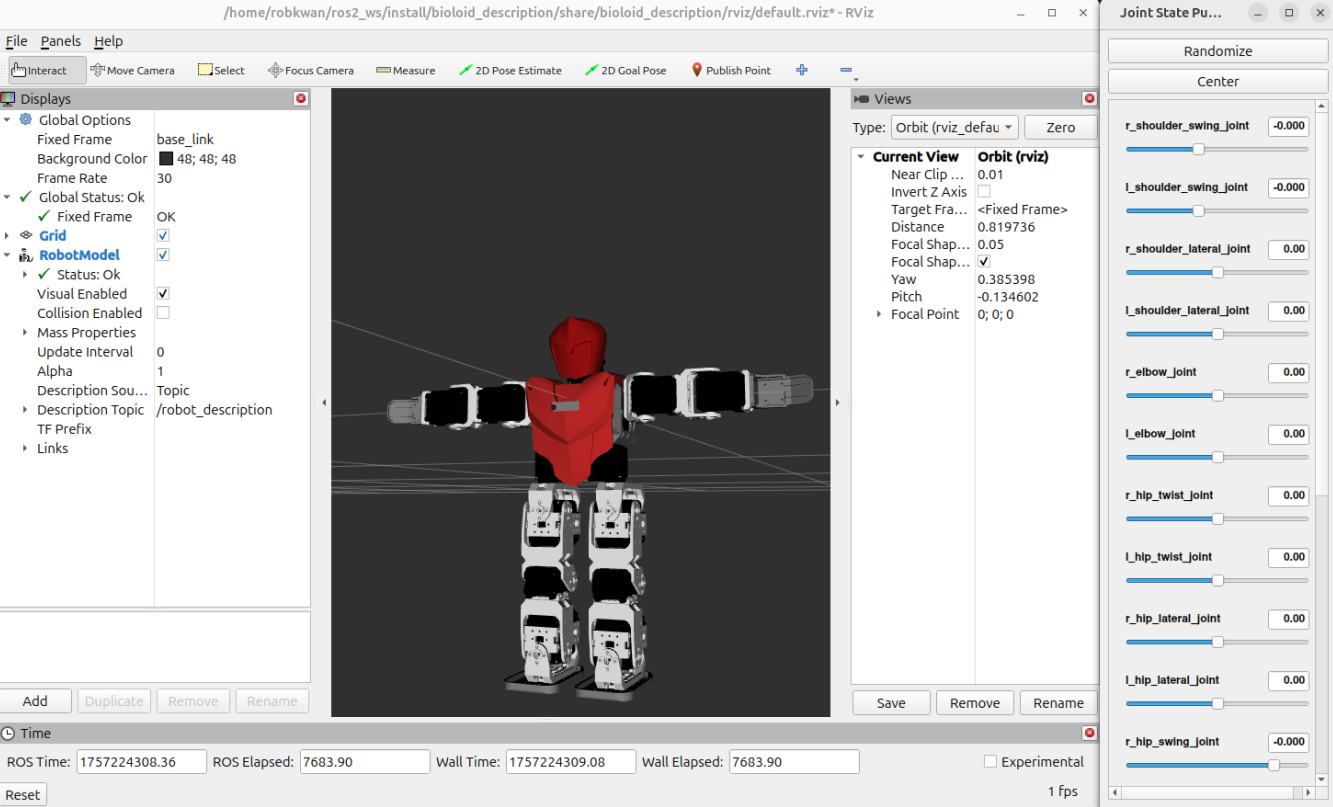Pick the Measure tool
Screen dimensions: 1333x807
pos(406,70)
